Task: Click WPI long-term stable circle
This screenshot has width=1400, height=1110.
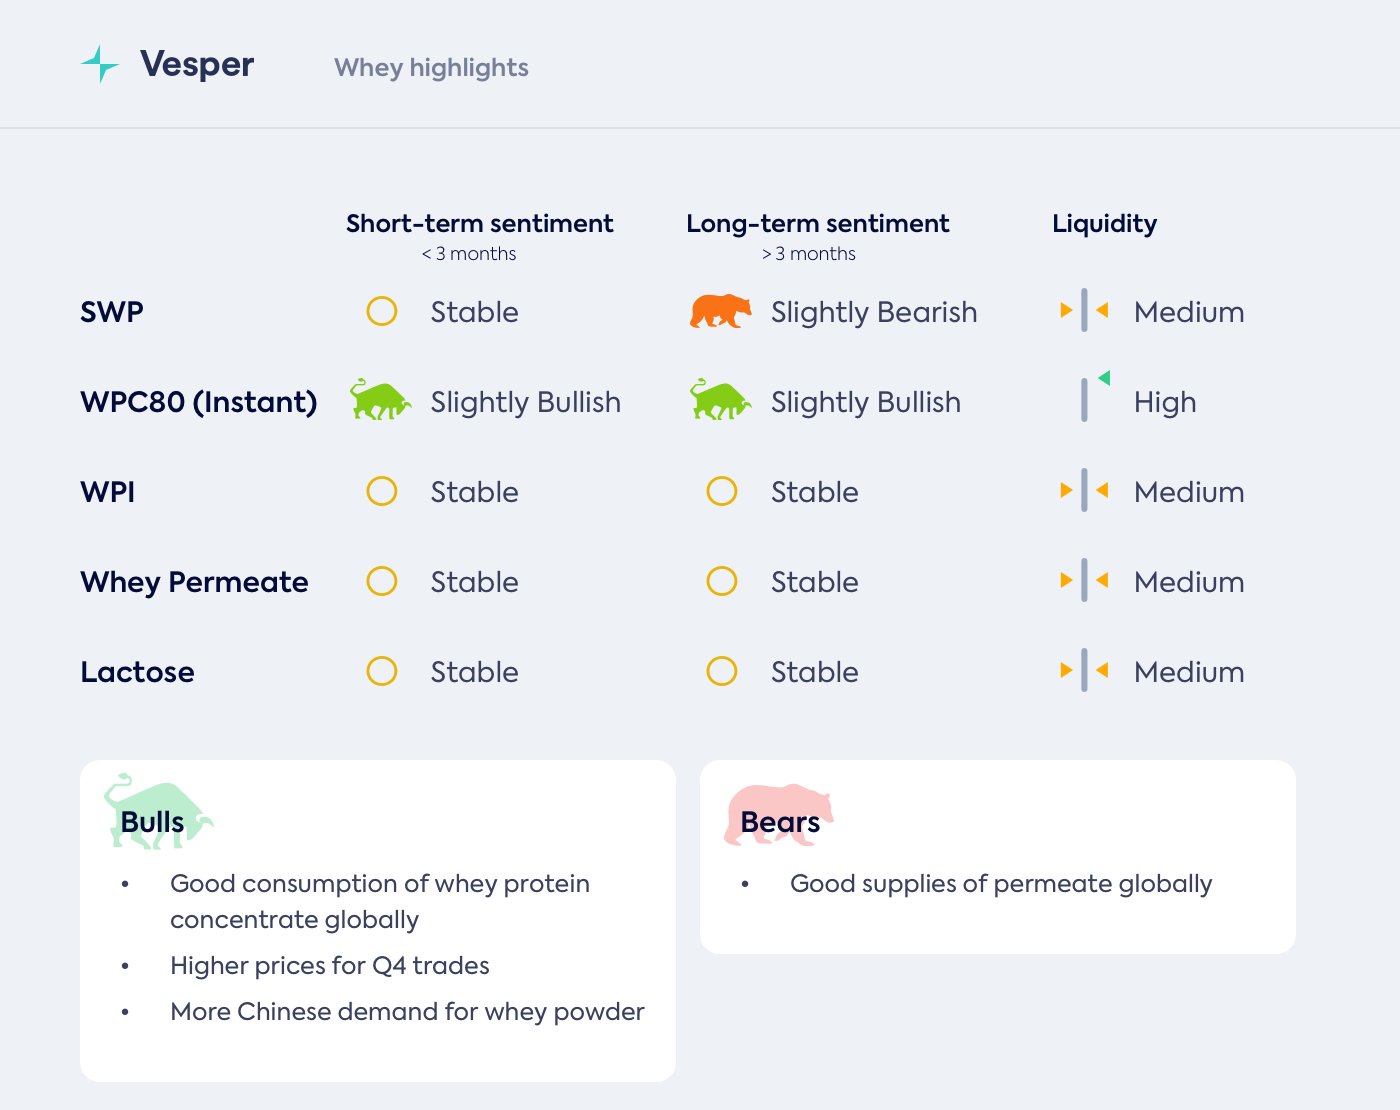Action: click(x=722, y=491)
